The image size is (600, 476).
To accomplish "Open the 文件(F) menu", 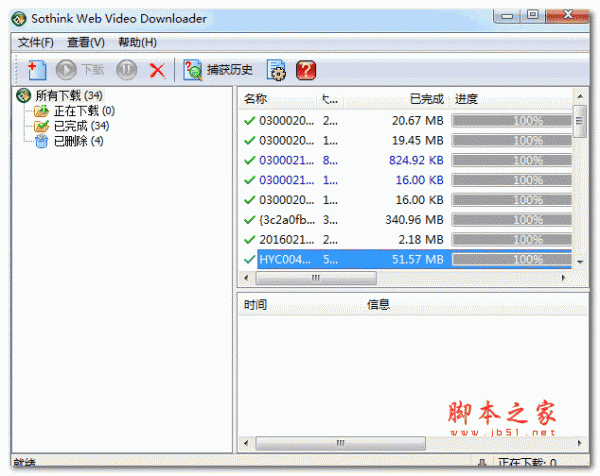I will [36, 42].
